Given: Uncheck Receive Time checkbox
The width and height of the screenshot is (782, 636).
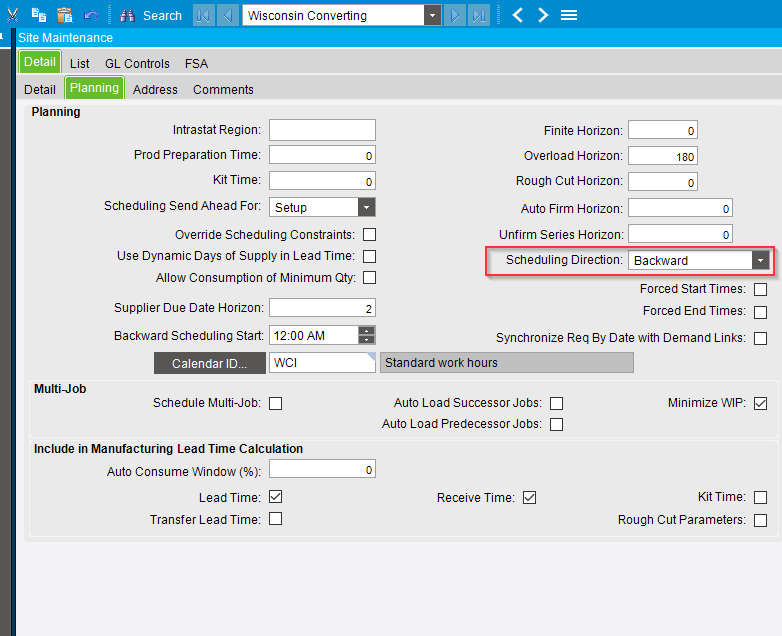Looking at the screenshot, I should click(x=530, y=497).
